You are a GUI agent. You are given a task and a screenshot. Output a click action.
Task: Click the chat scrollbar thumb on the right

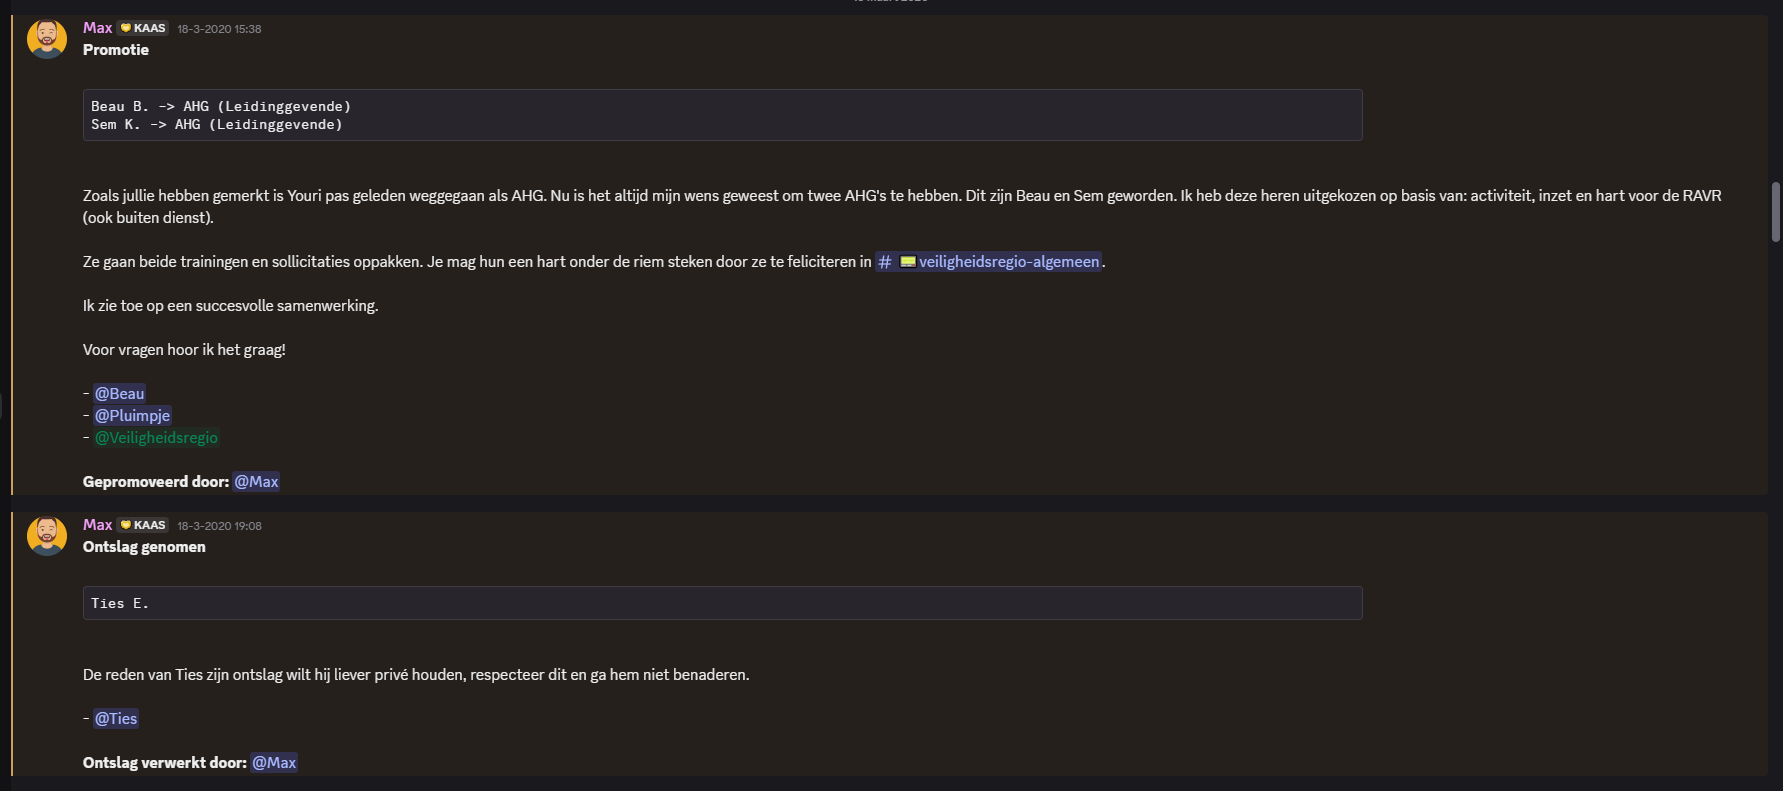[1776, 212]
